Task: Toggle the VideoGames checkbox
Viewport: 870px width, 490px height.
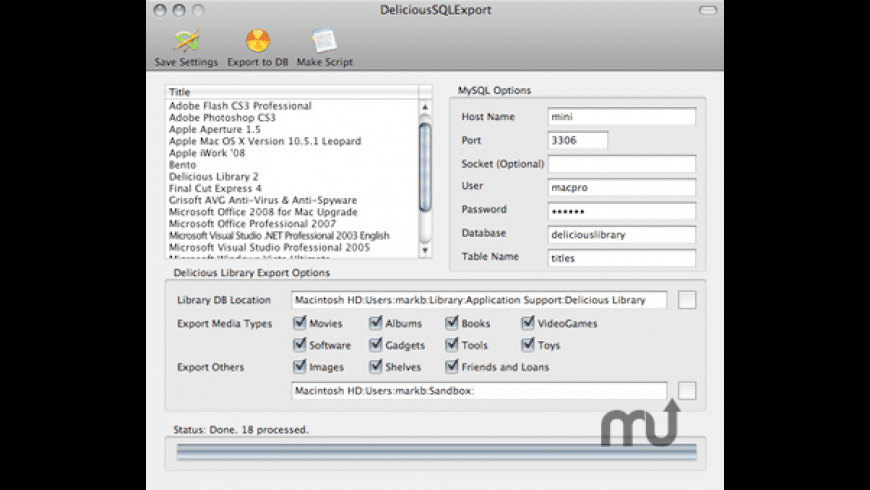Action: [x=528, y=322]
